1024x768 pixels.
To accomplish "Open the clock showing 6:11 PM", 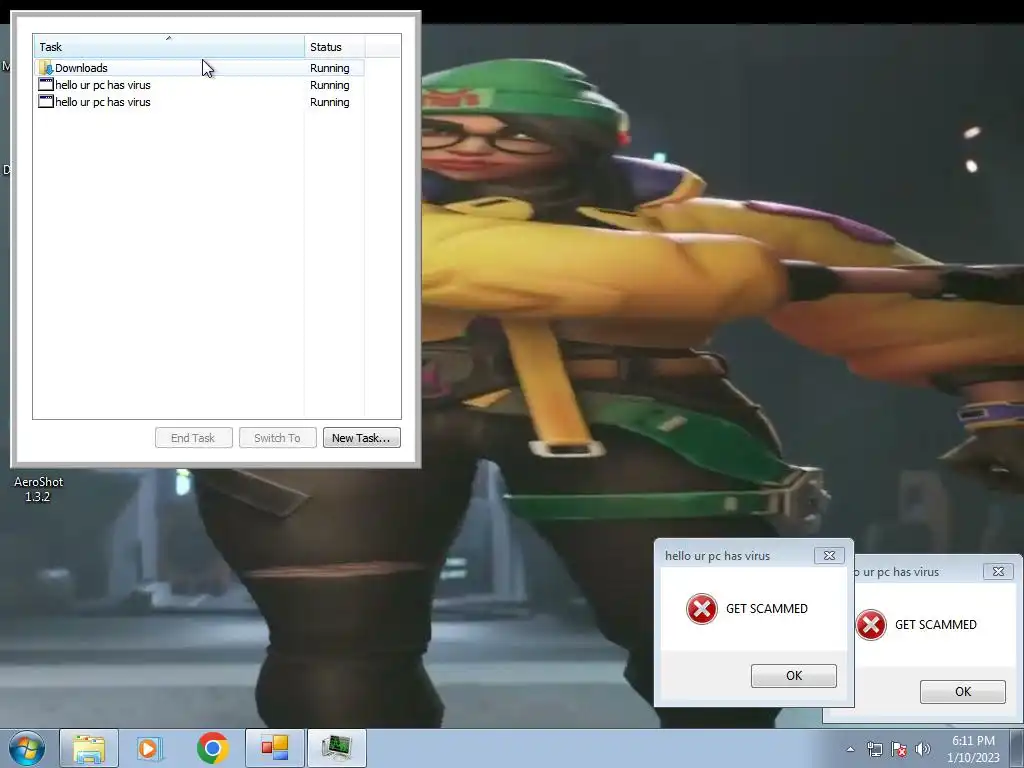I will 973,749.
